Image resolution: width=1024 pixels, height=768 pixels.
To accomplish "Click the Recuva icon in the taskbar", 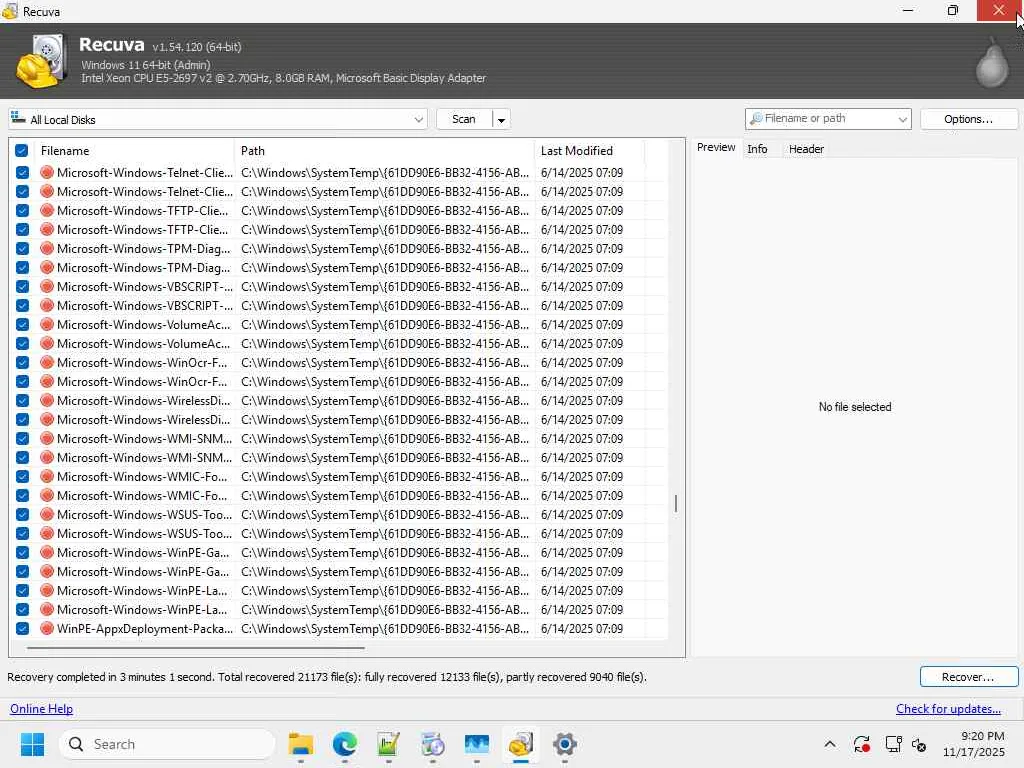I will 520,744.
